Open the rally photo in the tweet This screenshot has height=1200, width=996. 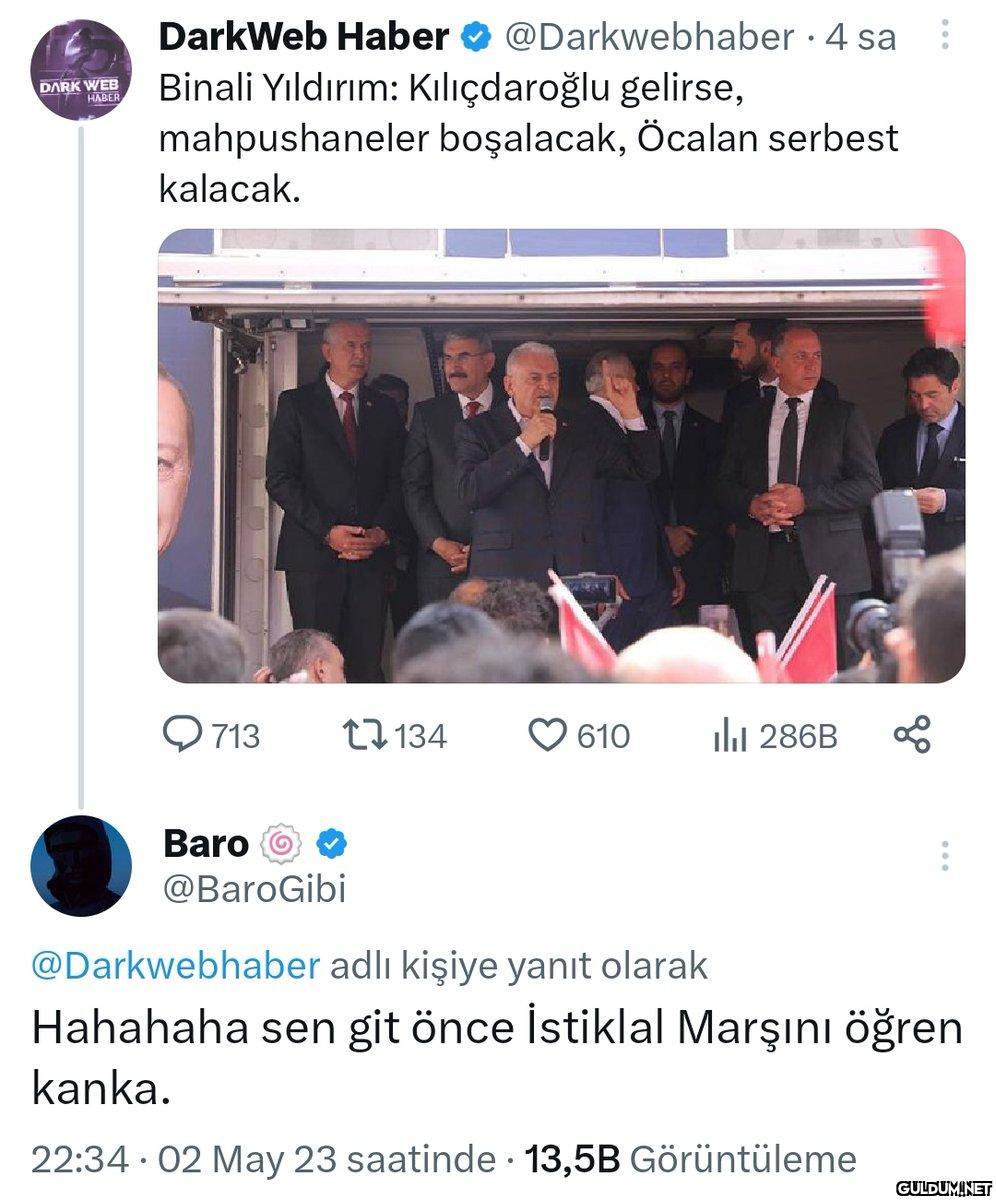(561, 456)
